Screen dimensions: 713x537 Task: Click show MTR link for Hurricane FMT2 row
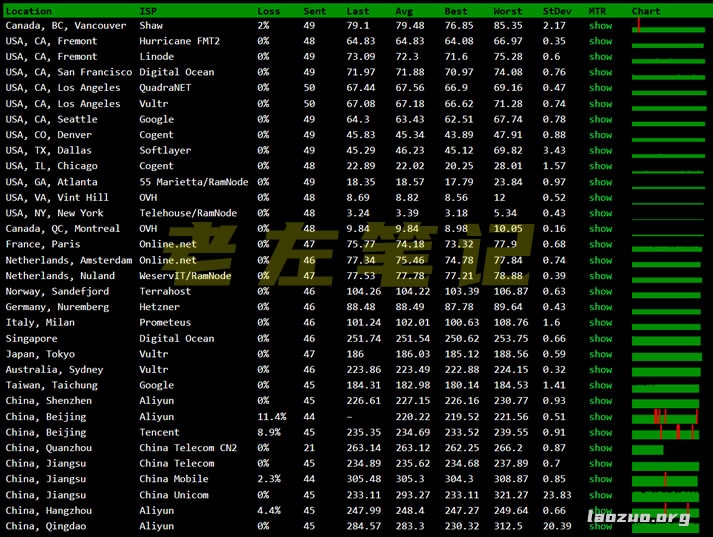[x=600, y=41]
